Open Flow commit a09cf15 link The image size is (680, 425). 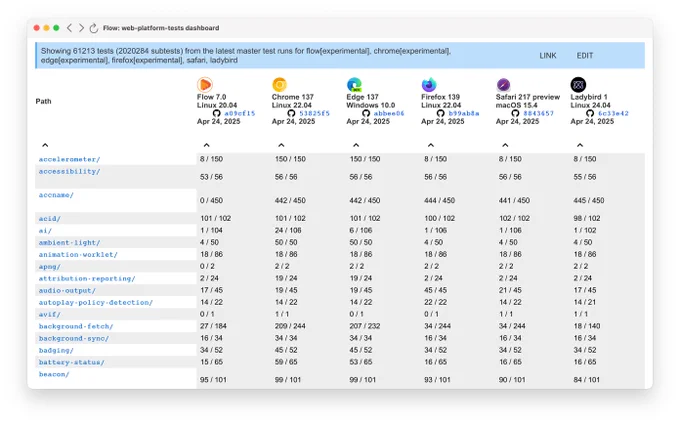point(239,113)
